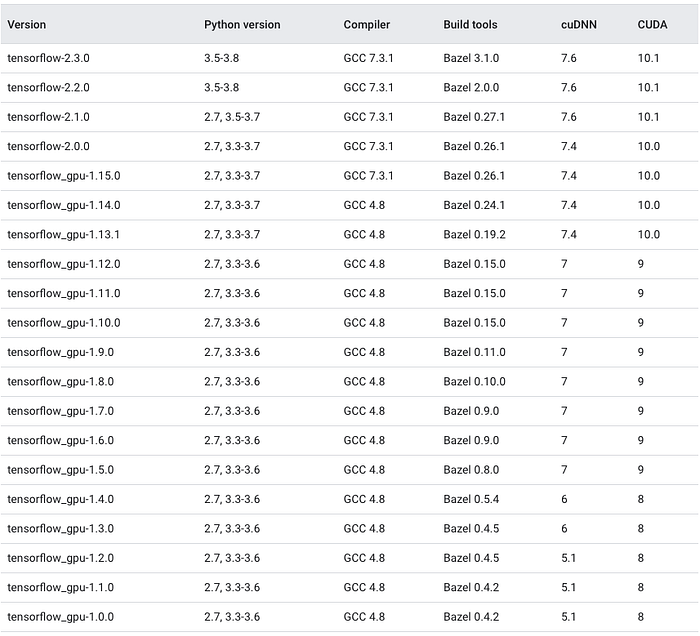Click Python 2.7, 3.3-3.7 in tensorflow_gpu-1.15.0 row
This screenshot has width=700, height=636.
click(x=232, y=176)
